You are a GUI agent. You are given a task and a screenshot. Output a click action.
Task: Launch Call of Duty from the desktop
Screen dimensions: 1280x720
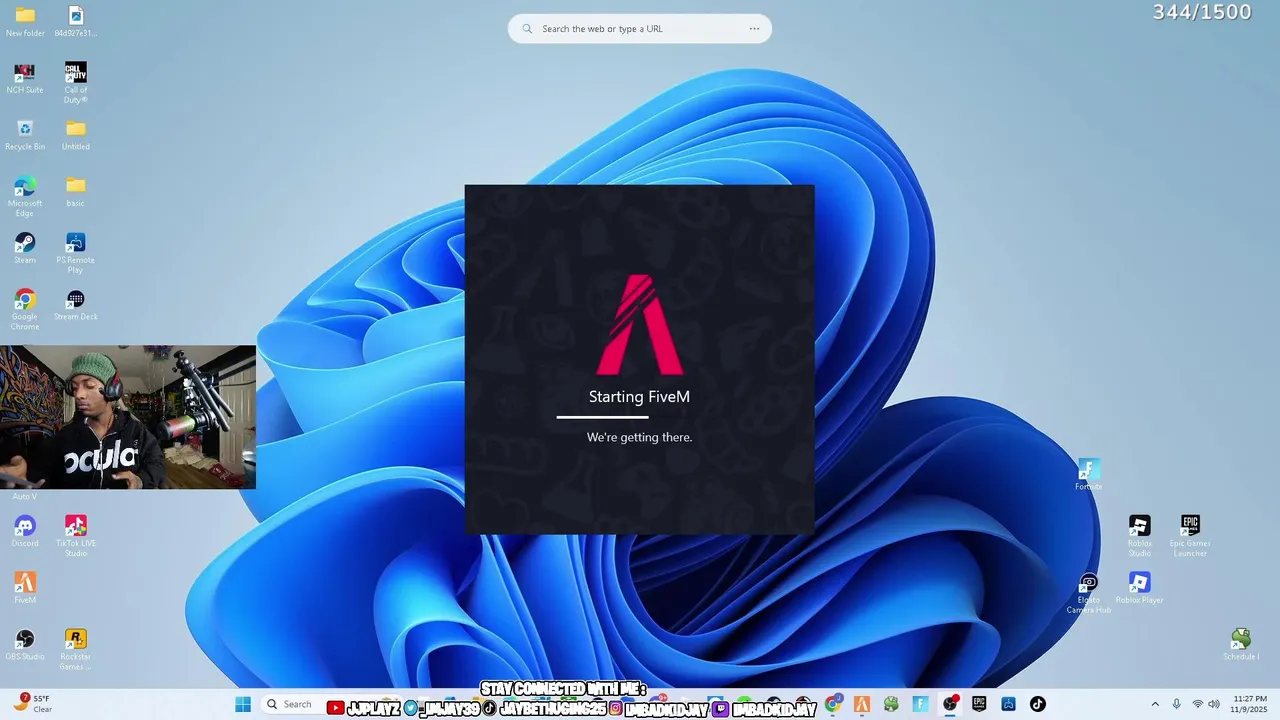[75, 82]
